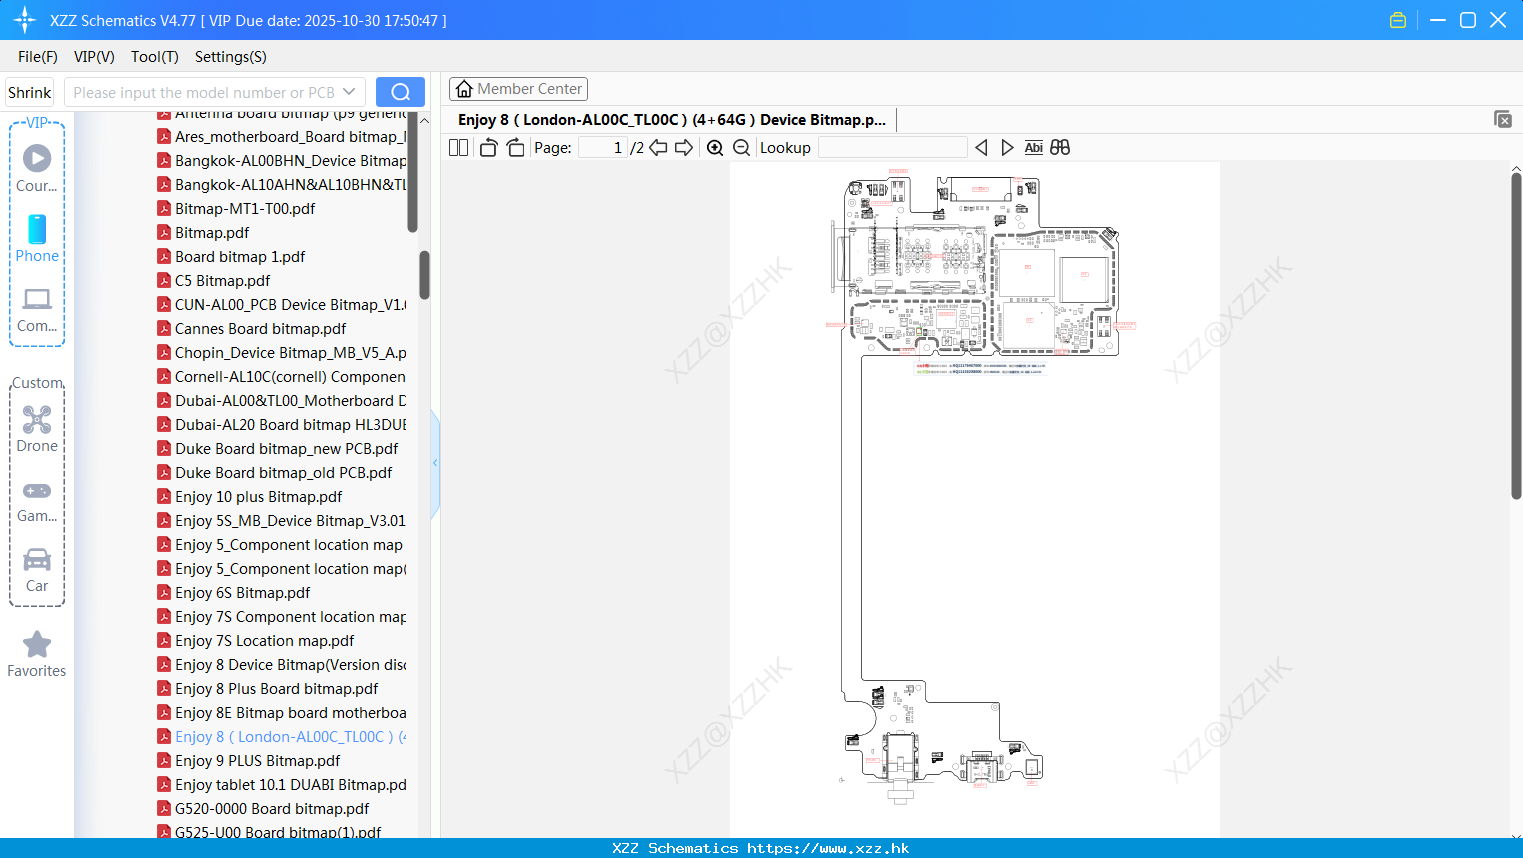Open CUN-AL00_PCB Device Bitmap file
Viewport: 1523px width, 858px height.
281,305
